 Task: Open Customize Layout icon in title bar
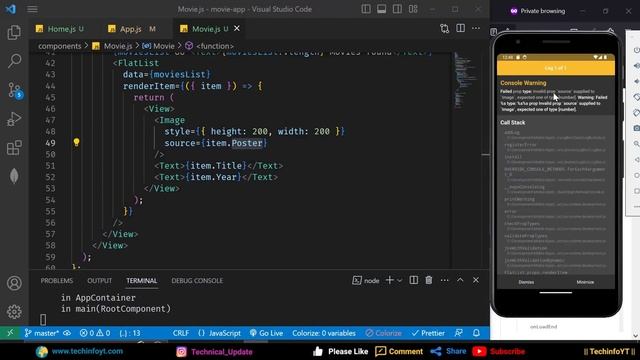point(413,9)
